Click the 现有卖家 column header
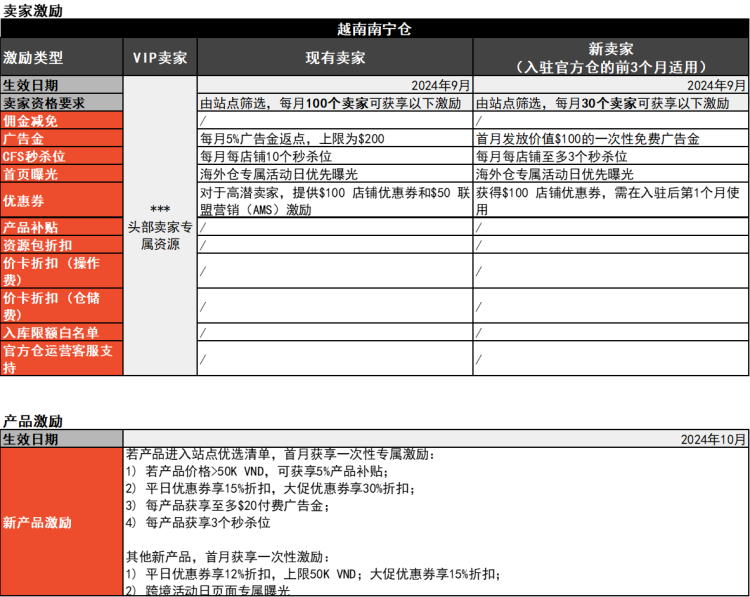 click(335, 58)
